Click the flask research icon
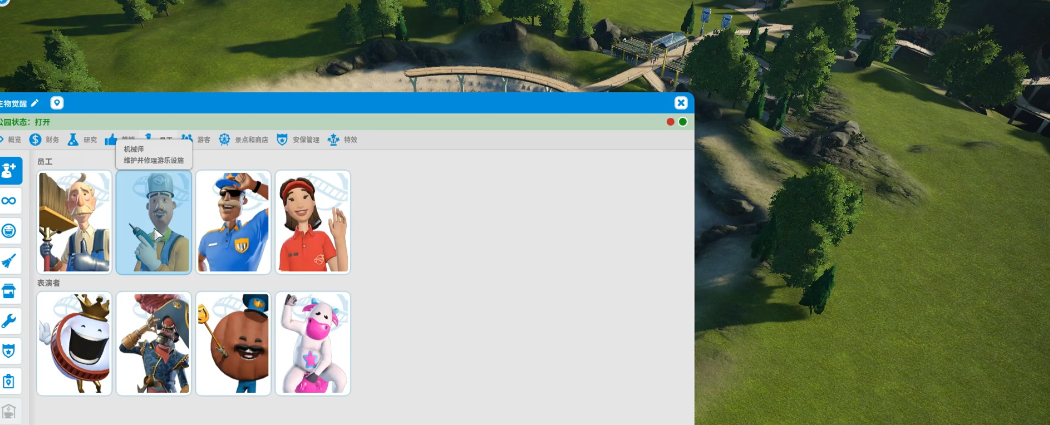This screenshot has height=425, width=1050. (x=73, y=139)
